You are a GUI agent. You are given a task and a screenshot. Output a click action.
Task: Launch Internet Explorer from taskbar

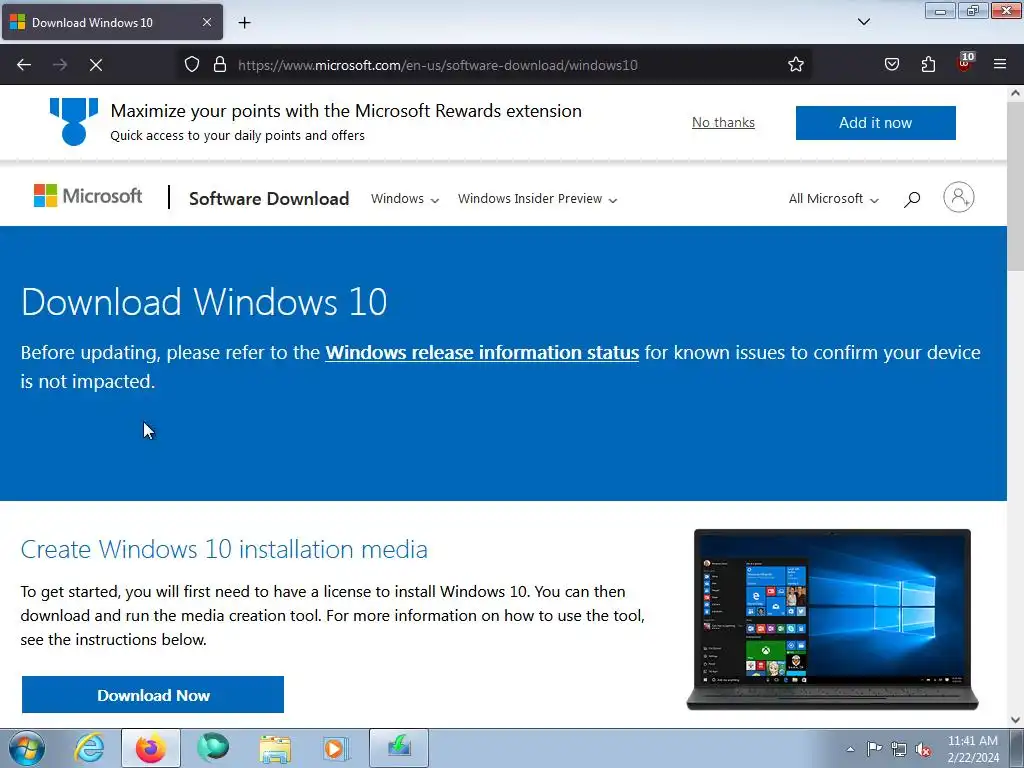89,748
